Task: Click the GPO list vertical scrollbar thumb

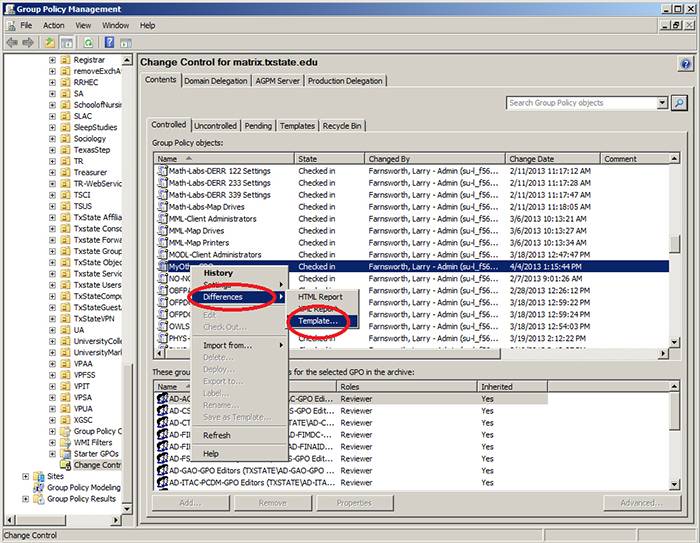Action: point(675,244)
